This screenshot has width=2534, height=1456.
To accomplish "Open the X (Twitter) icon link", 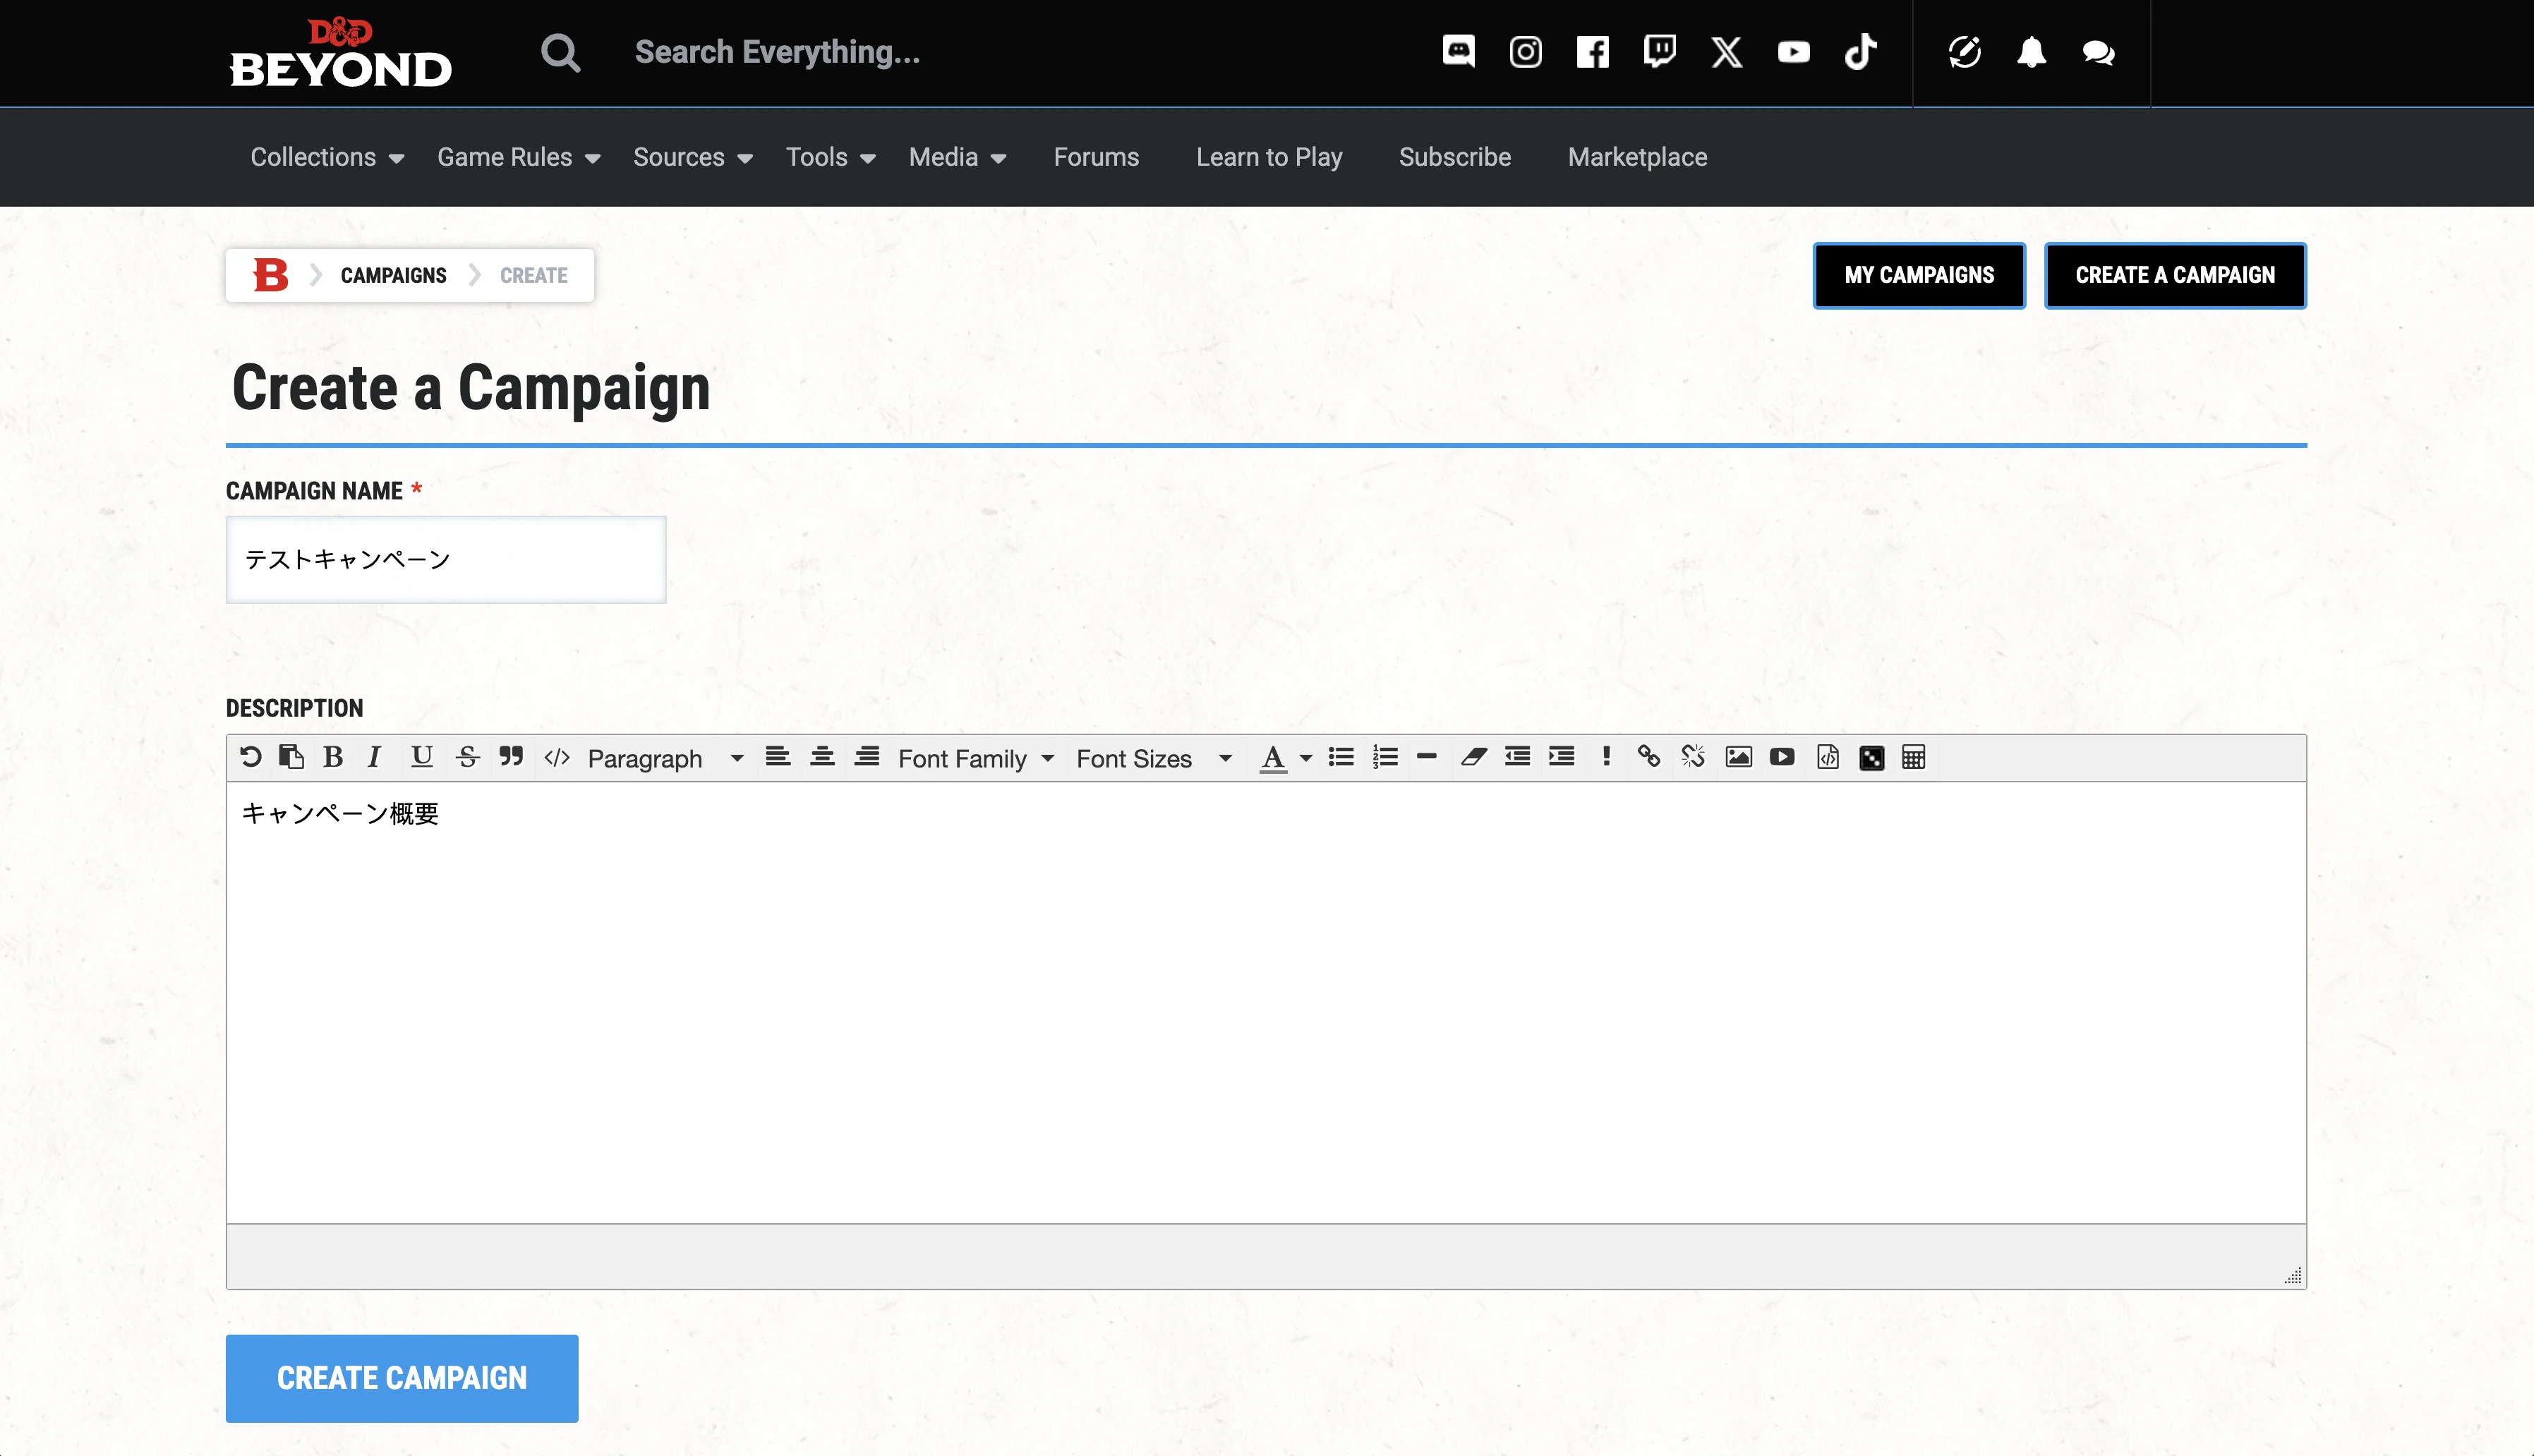I will (1726, 51).
